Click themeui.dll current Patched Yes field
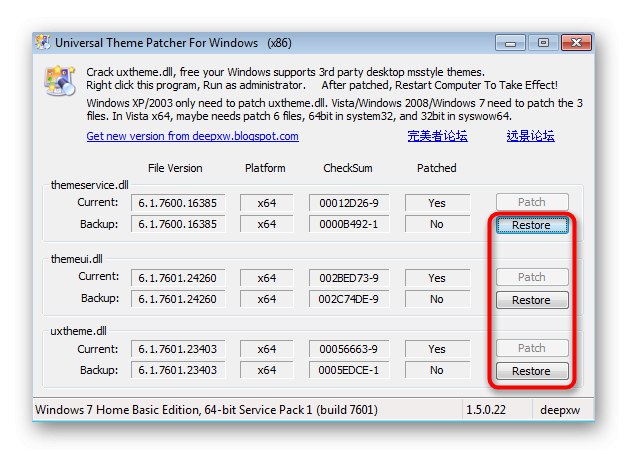This screenshot has height=454, width=627. [437, 278]
